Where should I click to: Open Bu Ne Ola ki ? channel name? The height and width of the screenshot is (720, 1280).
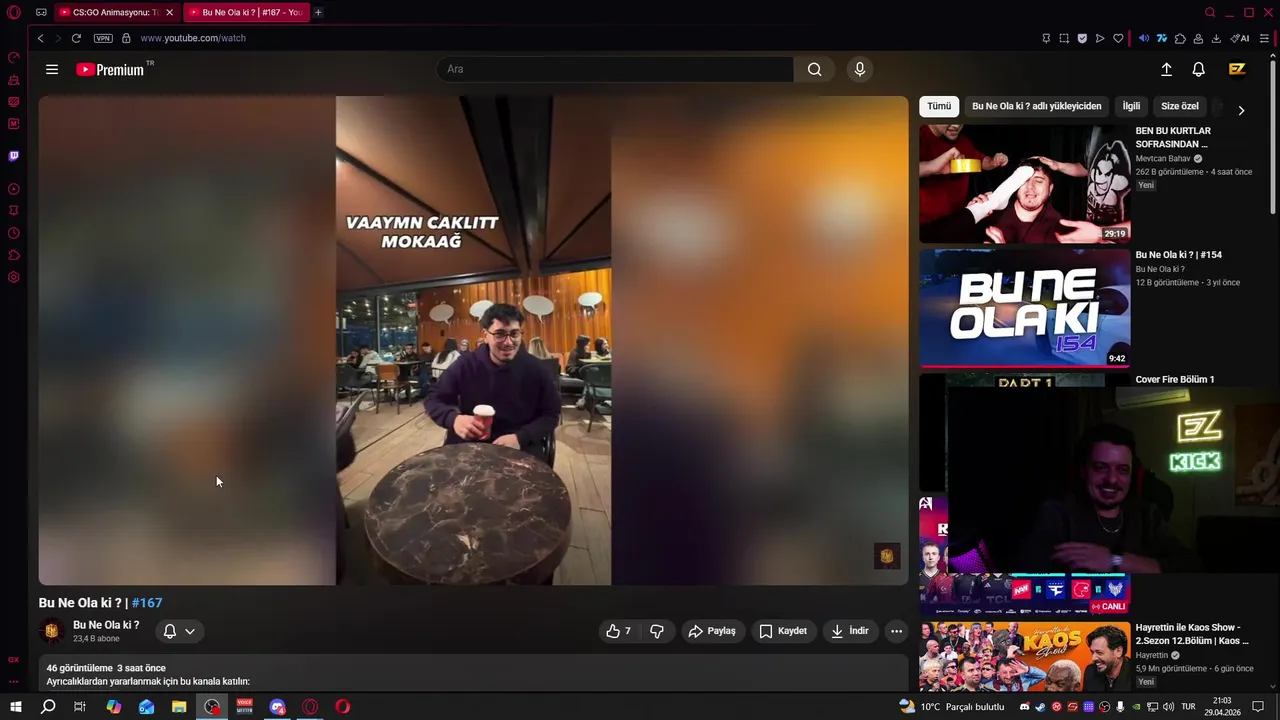(106, 625)
